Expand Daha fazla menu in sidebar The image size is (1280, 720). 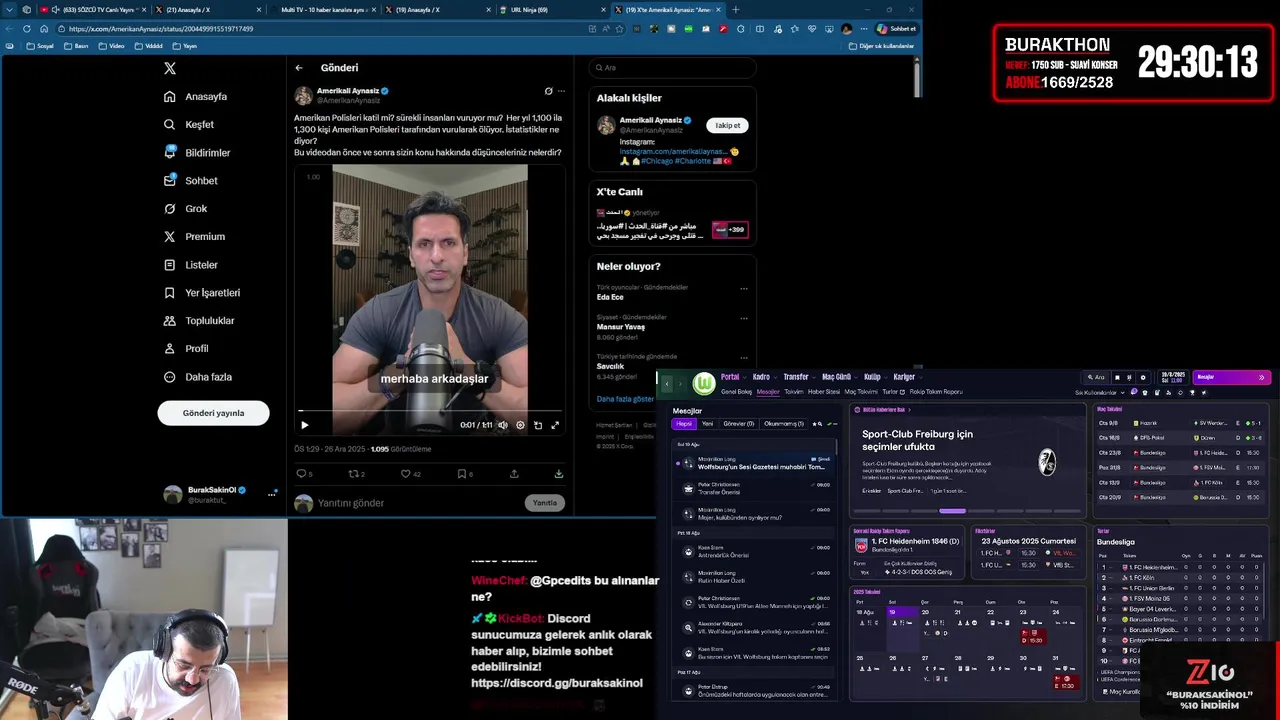[198, 377]
